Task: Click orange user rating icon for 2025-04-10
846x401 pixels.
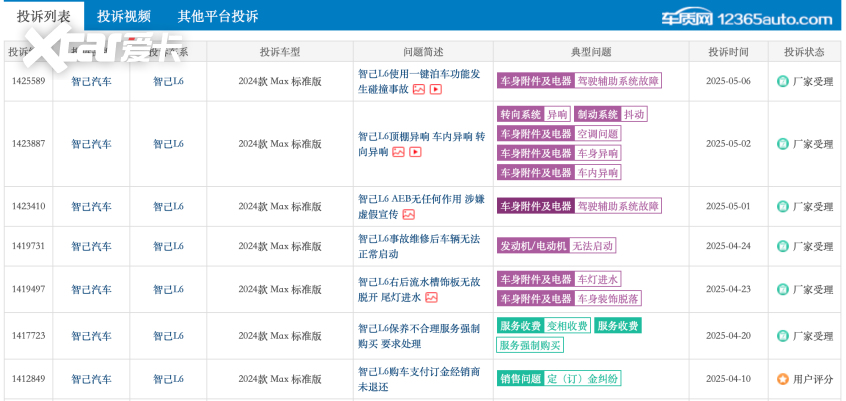Action: click(x=782, y=379)
